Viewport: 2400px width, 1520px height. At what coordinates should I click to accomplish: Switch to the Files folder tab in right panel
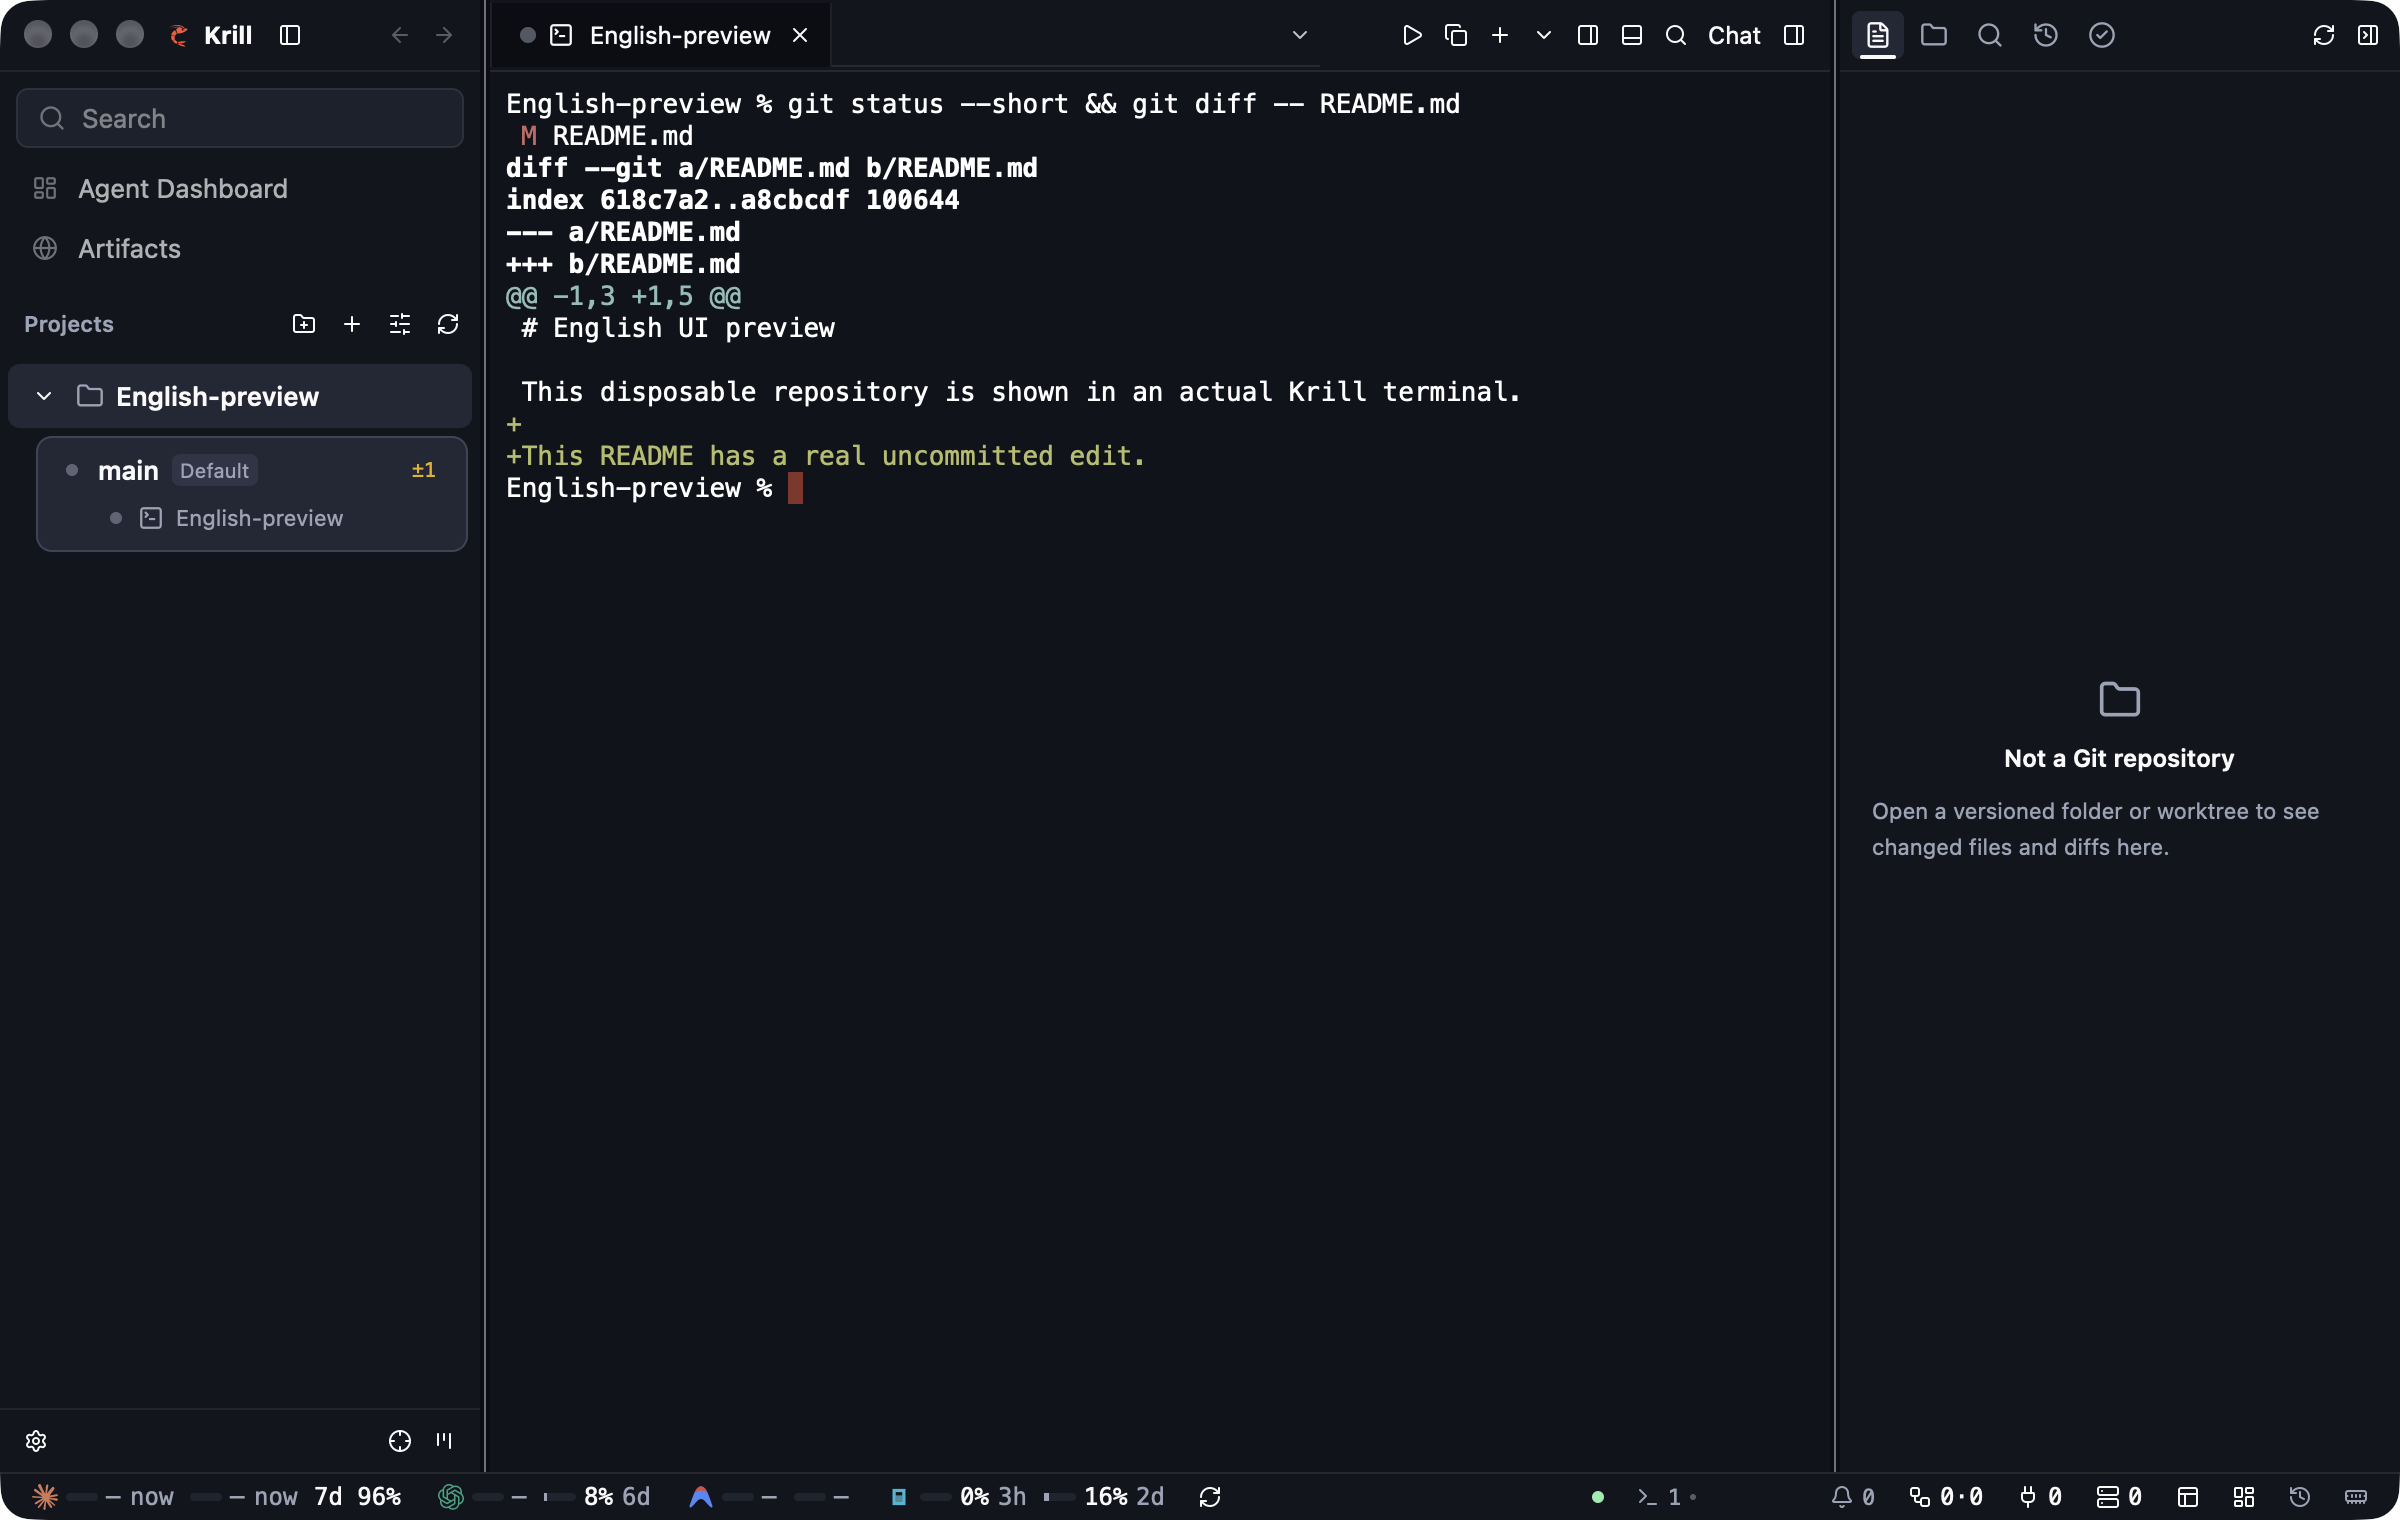pos(1934,35)
